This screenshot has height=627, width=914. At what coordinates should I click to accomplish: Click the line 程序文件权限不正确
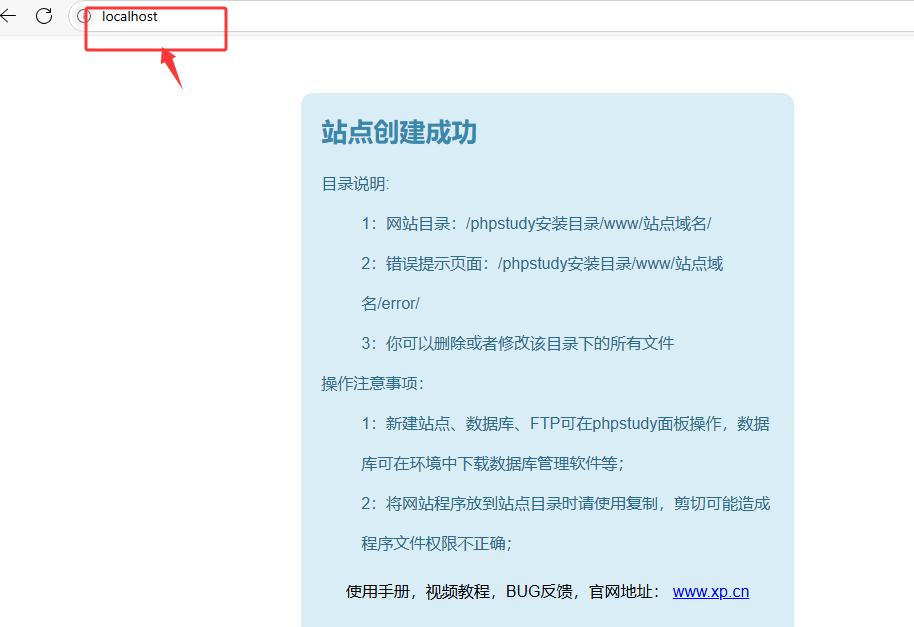436,544
